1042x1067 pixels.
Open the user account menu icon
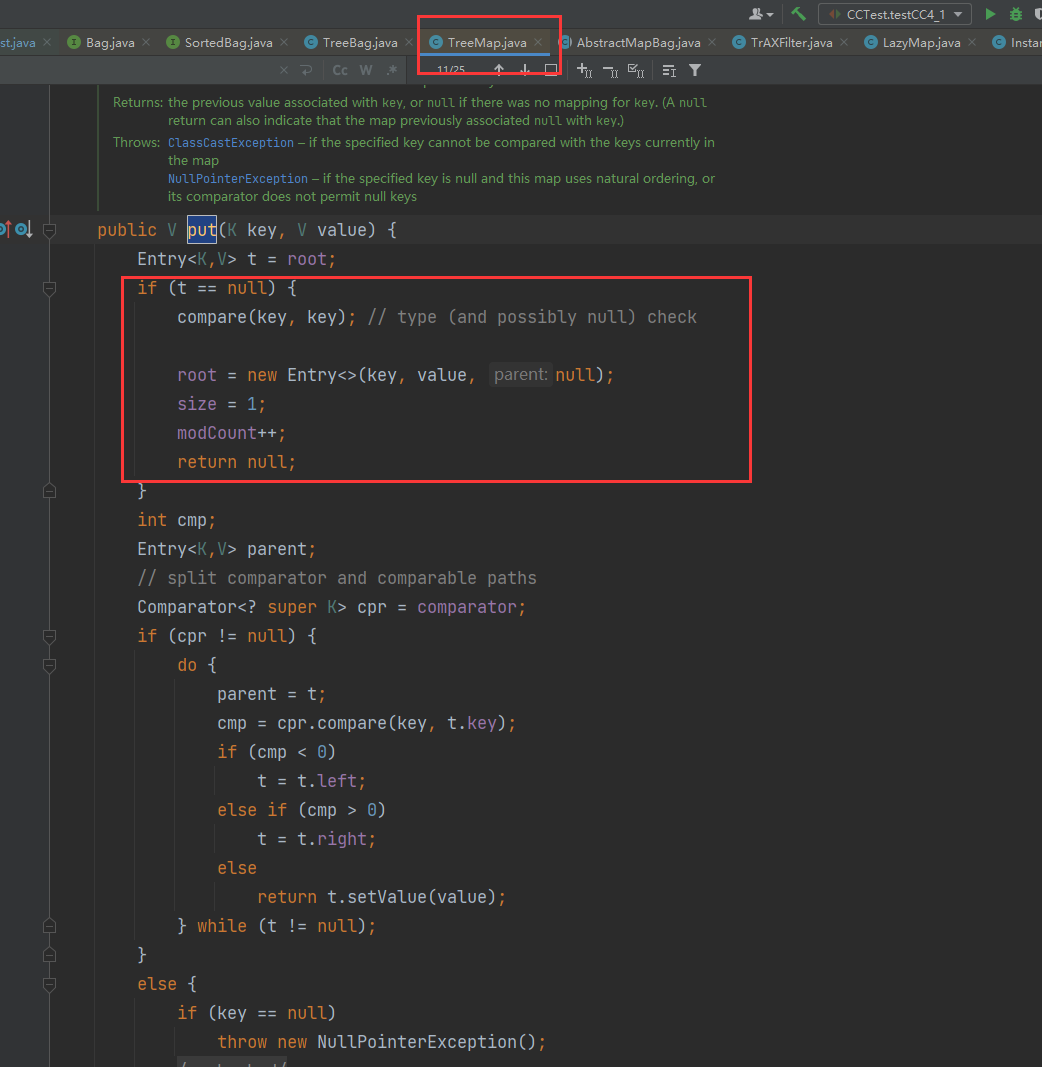click(760, 14)
